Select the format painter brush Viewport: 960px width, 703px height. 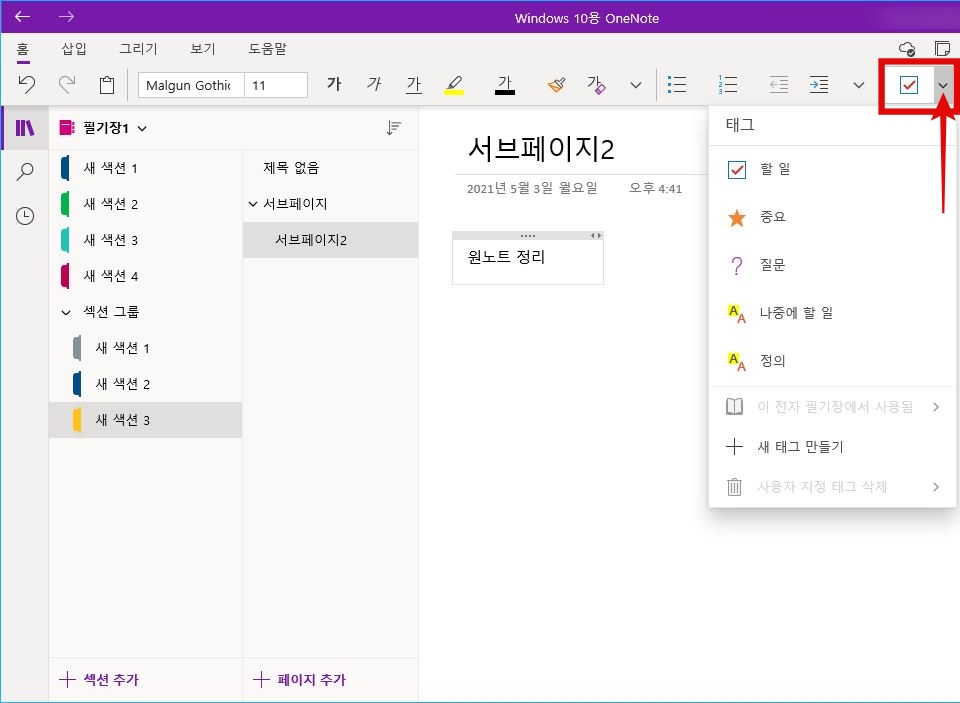pyautogui.click(x=556, y=85)
